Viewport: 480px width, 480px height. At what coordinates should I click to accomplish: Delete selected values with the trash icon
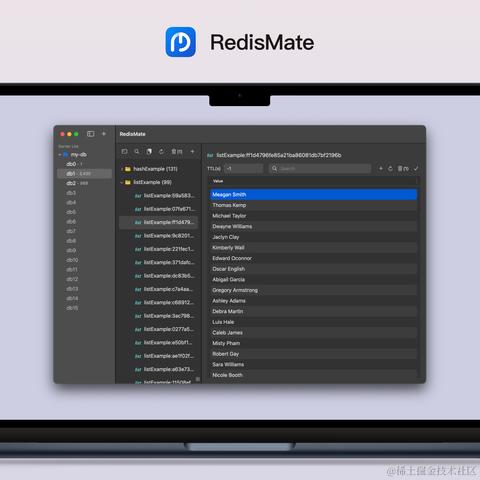click(403, 168)
